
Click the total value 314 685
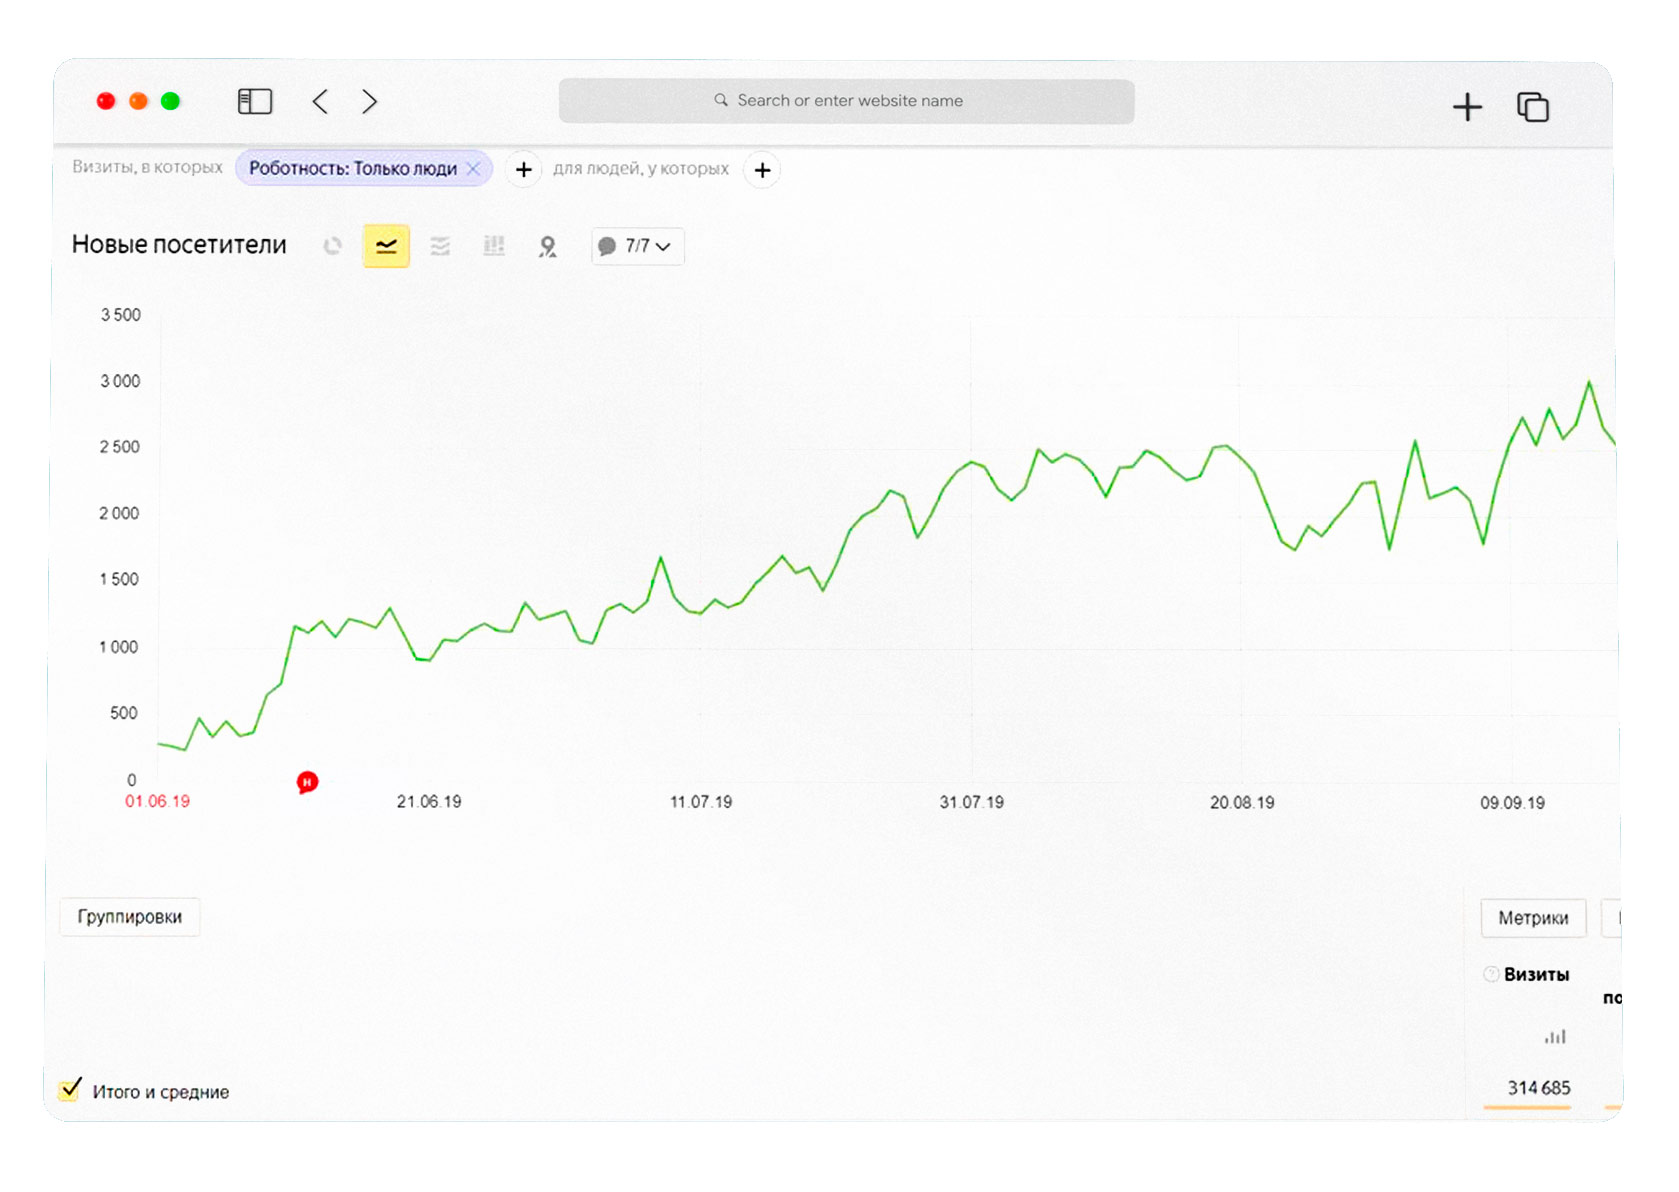click(x=1539, y=1088)
